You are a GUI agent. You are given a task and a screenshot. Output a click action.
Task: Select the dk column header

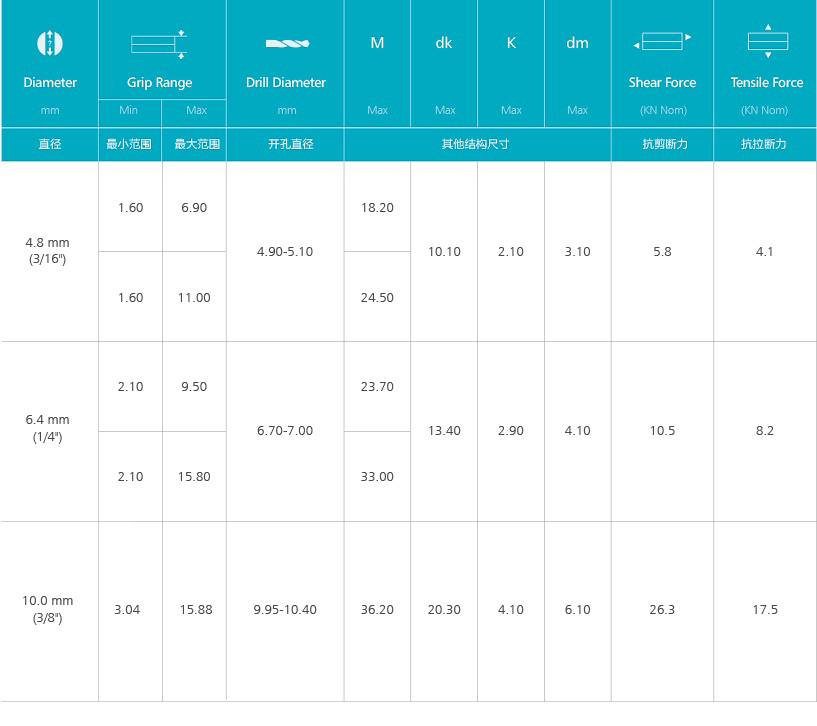pyautogui.click(x=444, y=43)
